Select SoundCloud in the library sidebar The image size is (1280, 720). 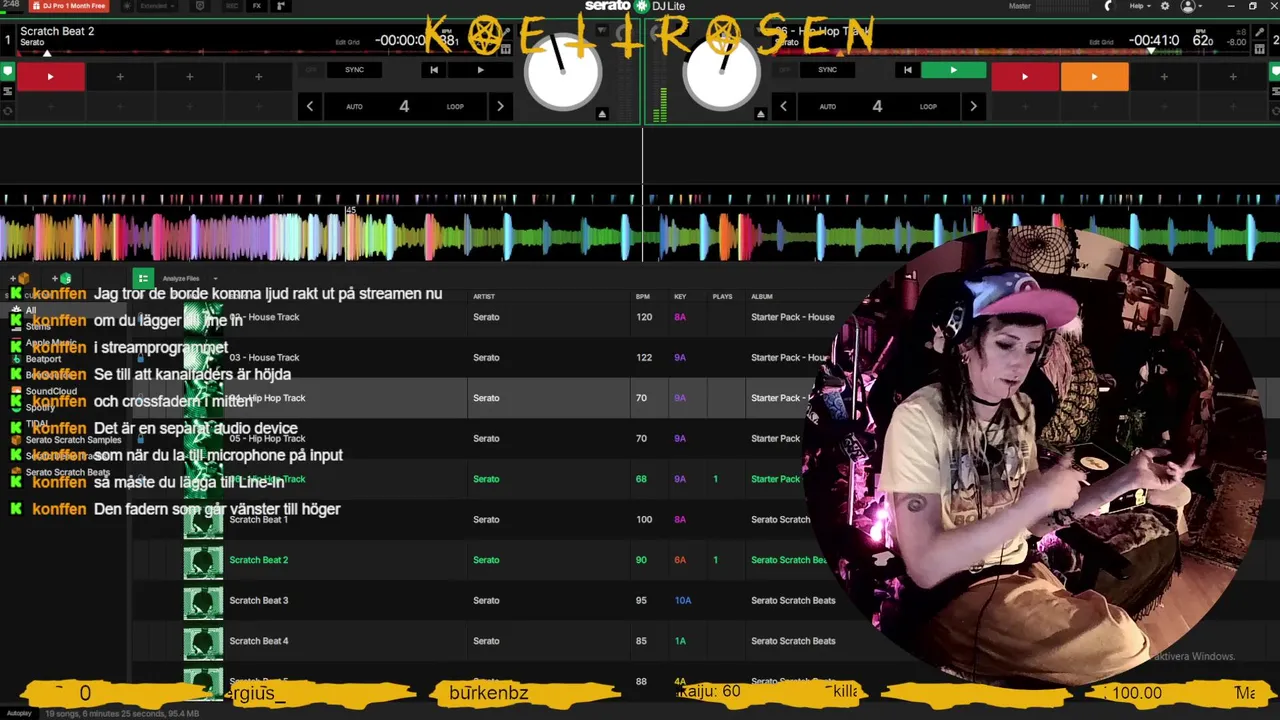point(51,391)
